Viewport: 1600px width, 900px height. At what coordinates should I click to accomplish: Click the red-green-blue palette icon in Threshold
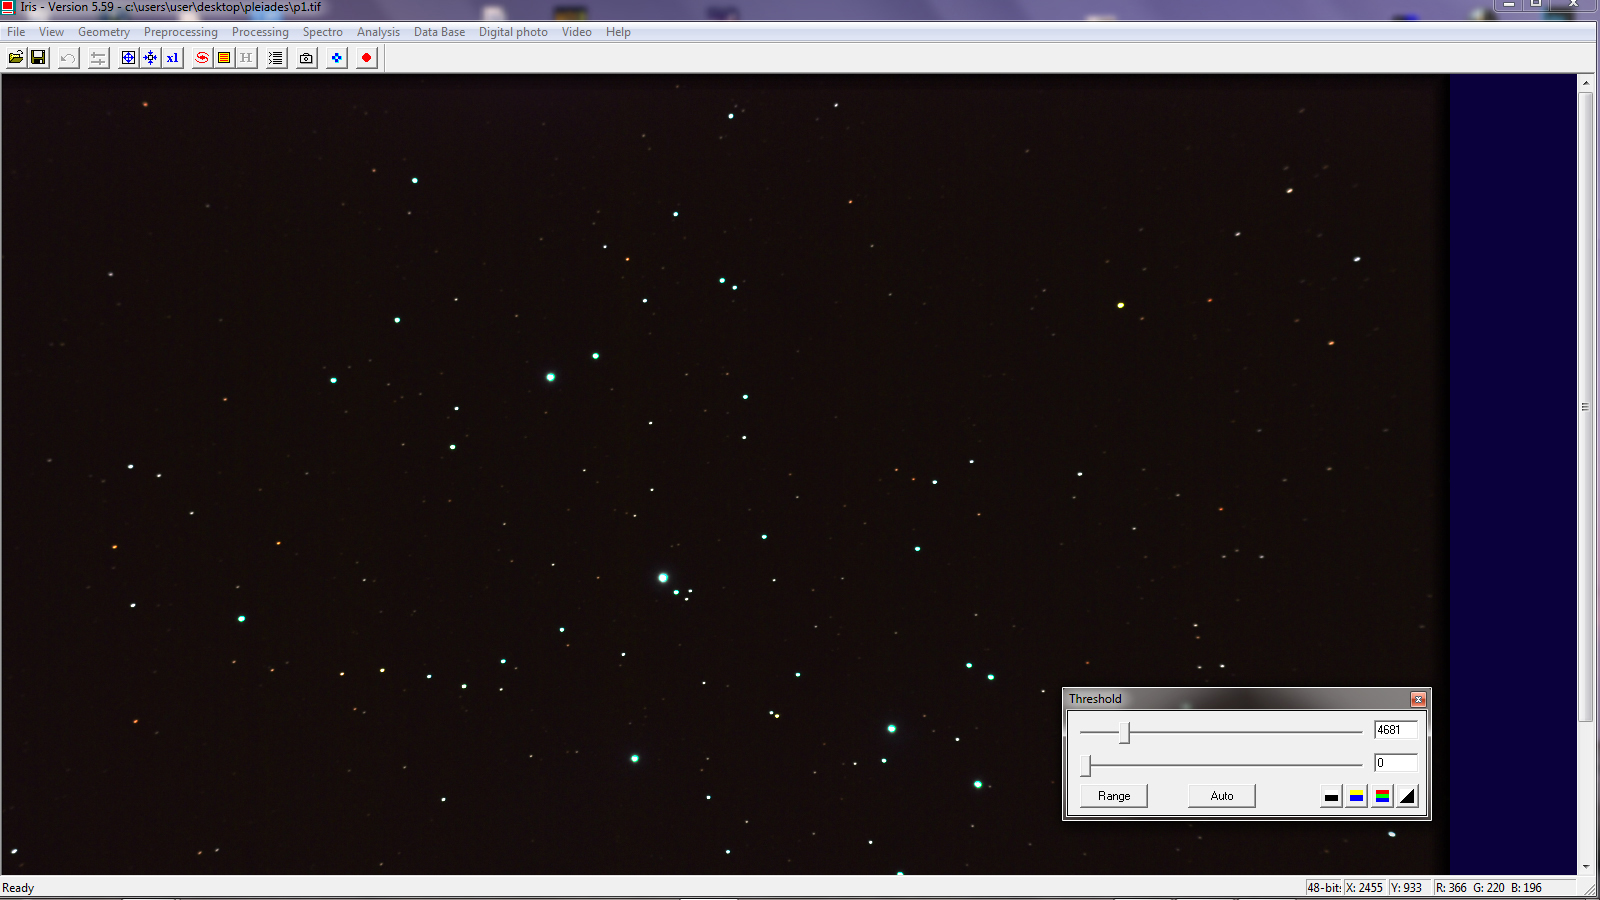(x=1382, y=796)
